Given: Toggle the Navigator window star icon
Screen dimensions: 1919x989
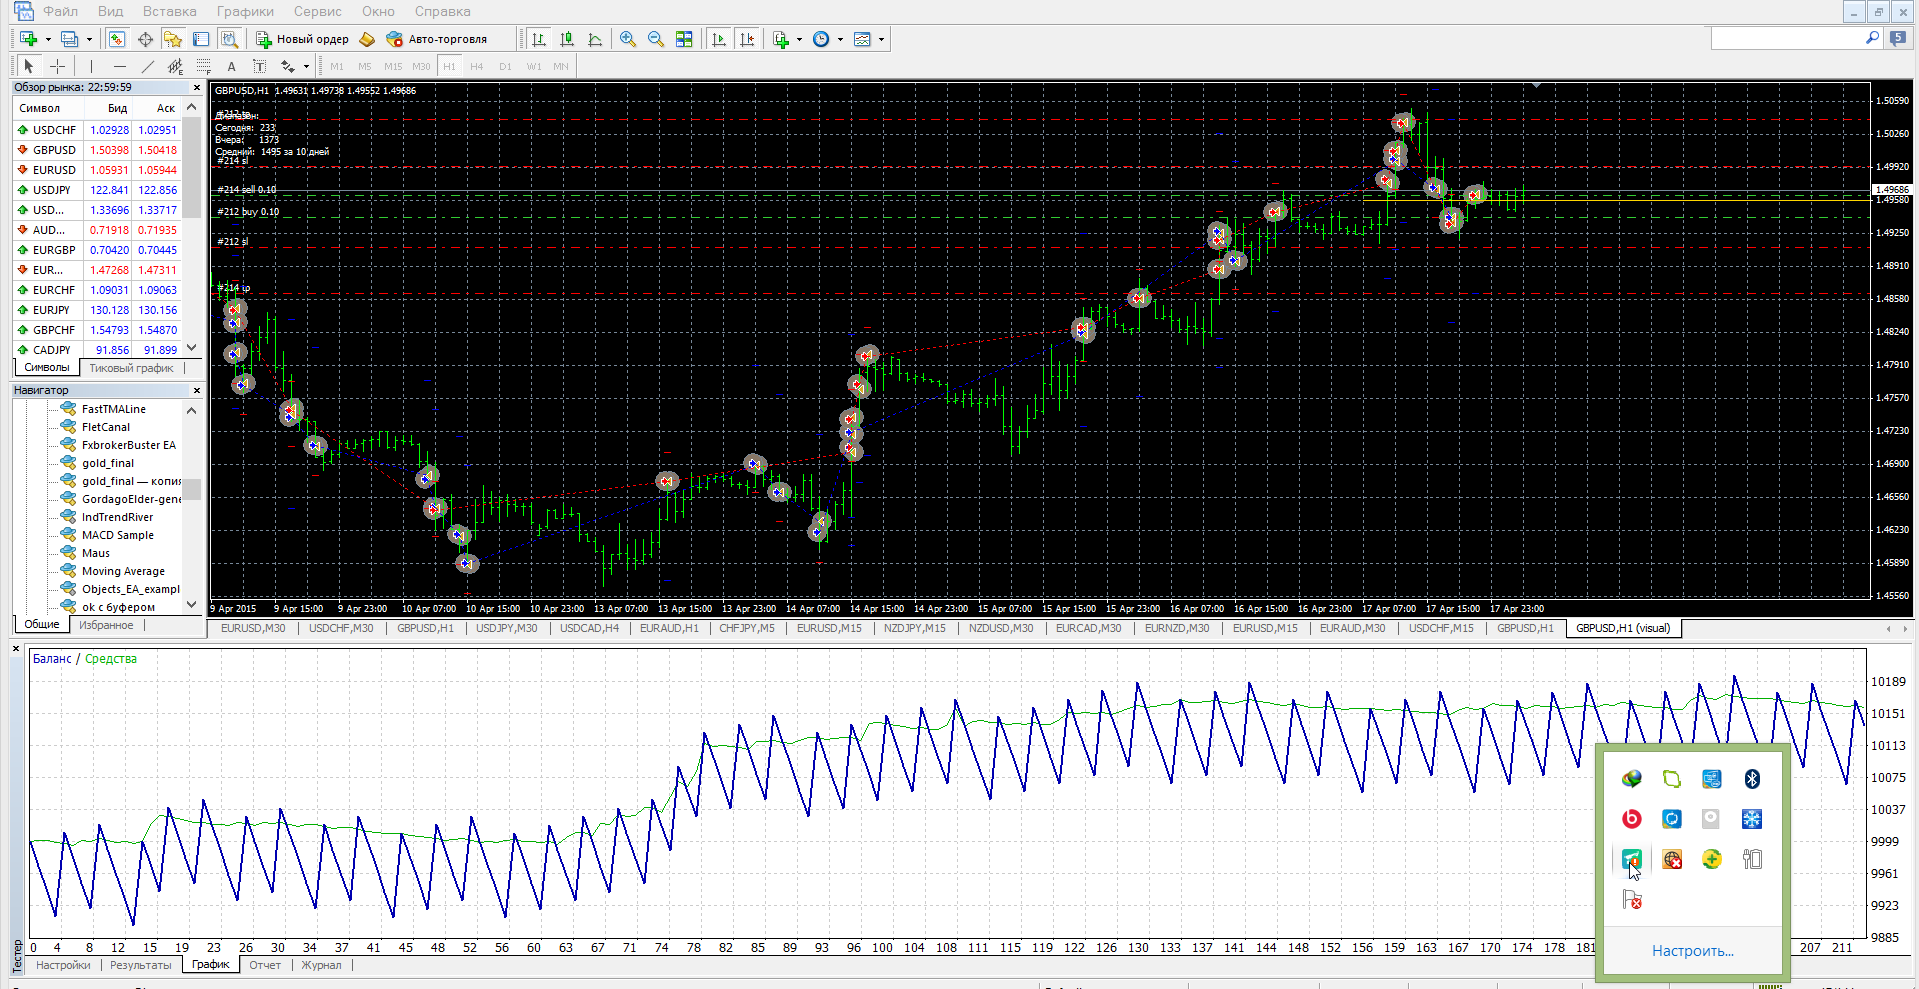Looking at the screenshot, I should [x=173, y=39].
